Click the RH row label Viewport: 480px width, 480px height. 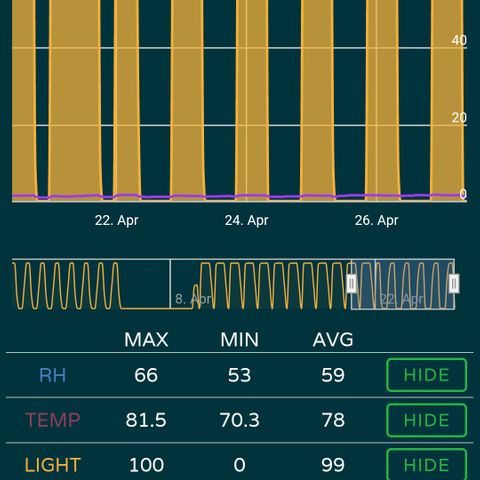53,375
